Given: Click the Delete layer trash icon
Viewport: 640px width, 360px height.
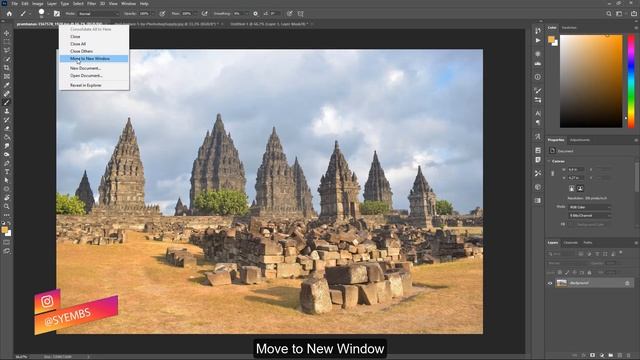Looking at the screenshot, I should [x=629, y=356].
